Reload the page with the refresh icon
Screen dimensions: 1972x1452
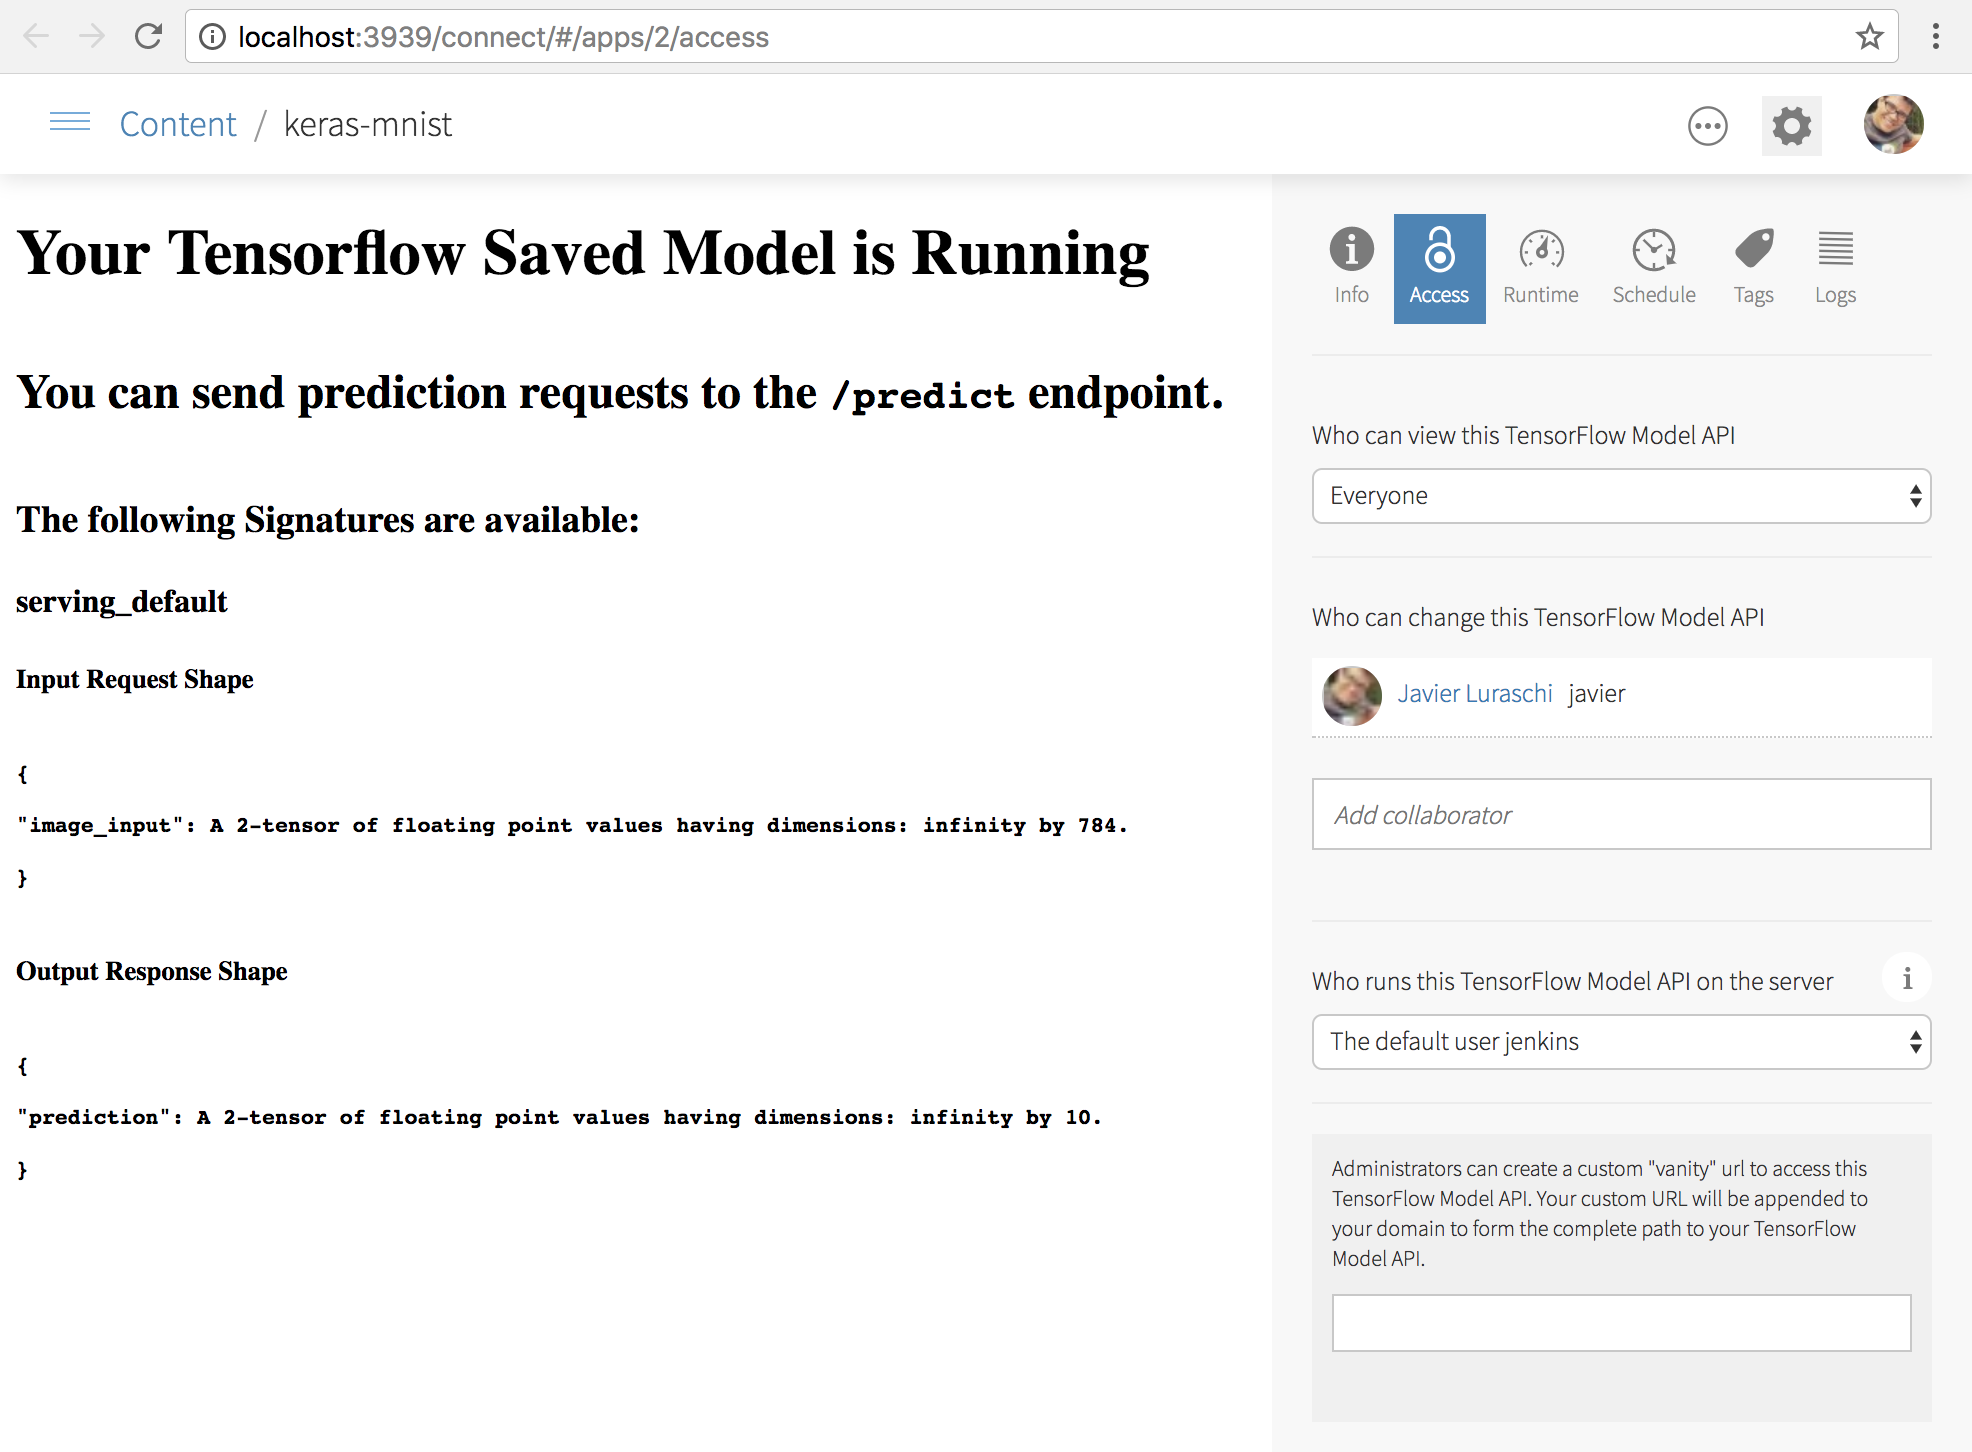(148, 37)
